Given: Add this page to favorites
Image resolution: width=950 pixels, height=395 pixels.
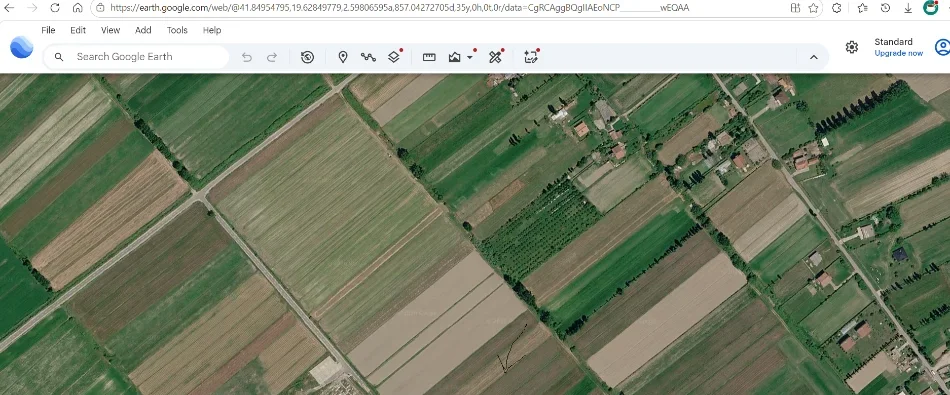Looking at the screenshot, I should [x=813, y=8].
